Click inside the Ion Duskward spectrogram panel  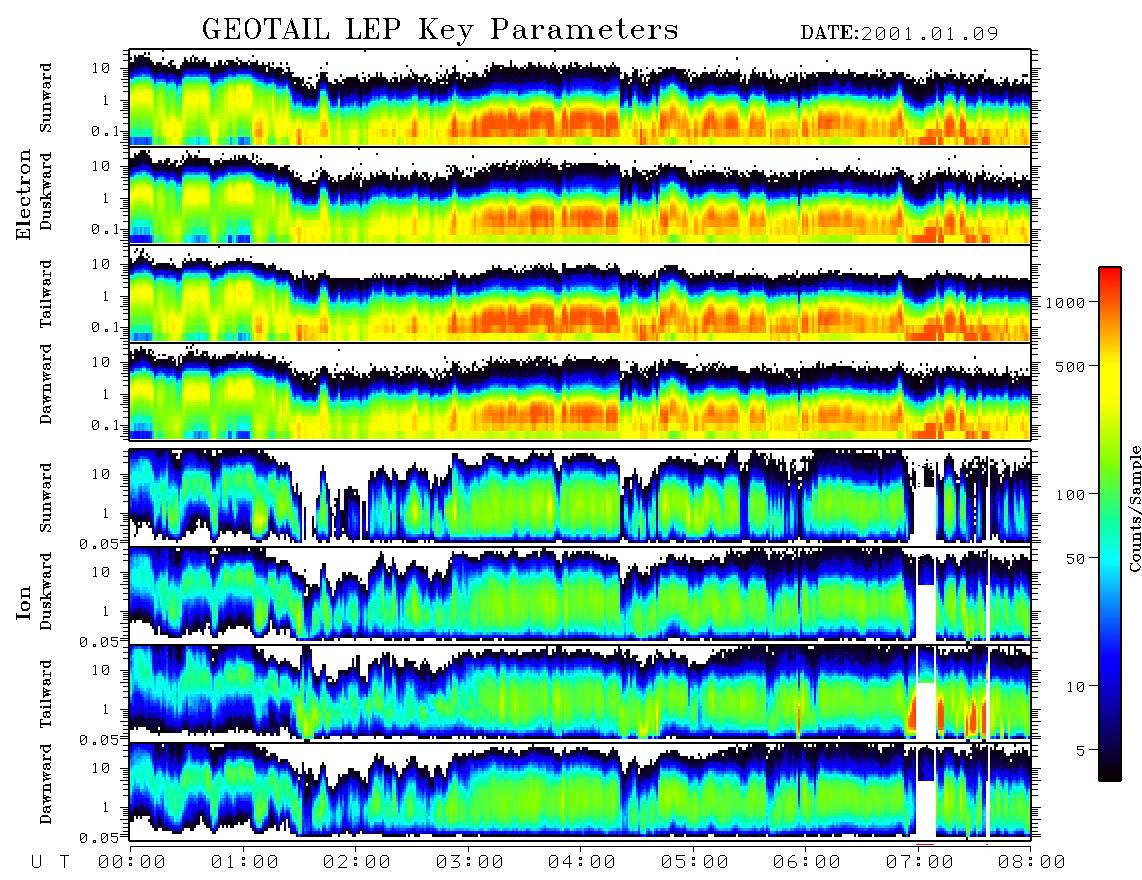click(x=580, y=594)
